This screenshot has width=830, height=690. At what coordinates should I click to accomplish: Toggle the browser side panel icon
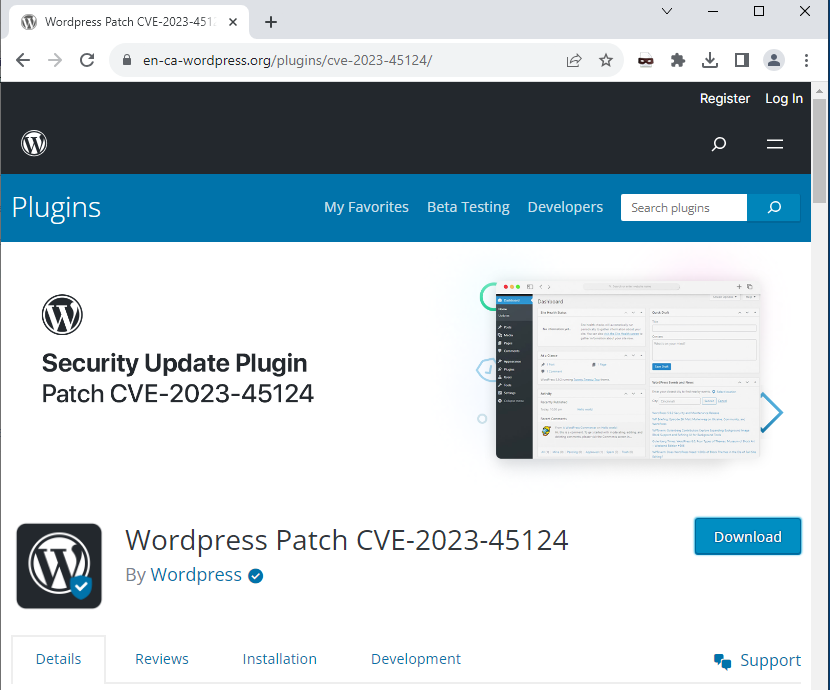coord(742,60)
